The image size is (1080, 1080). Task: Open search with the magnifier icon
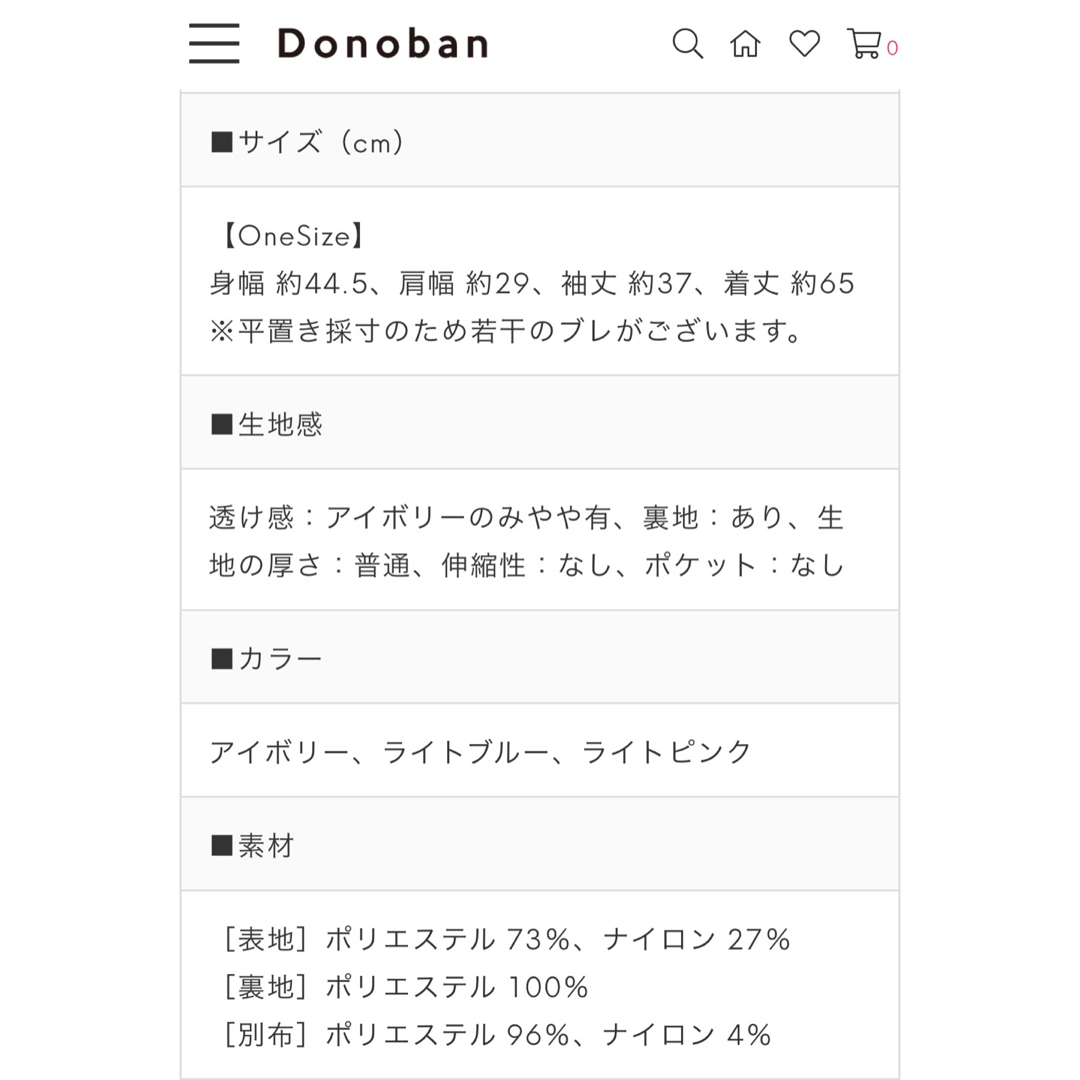pyautogui.click(x=687, y=43)
